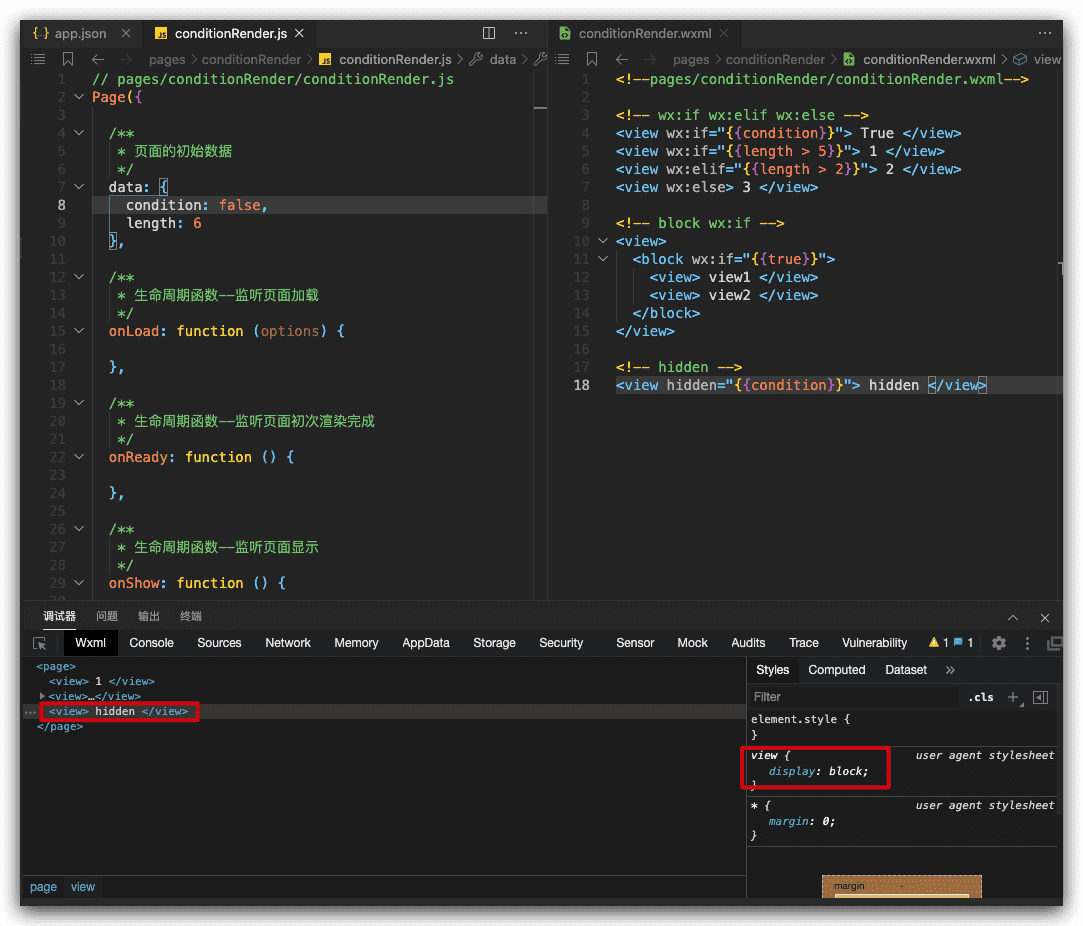This screenshot has width=1083, height=926.
Task: Click the page breadcrumb at panel bottom
Action: [43, 887]
